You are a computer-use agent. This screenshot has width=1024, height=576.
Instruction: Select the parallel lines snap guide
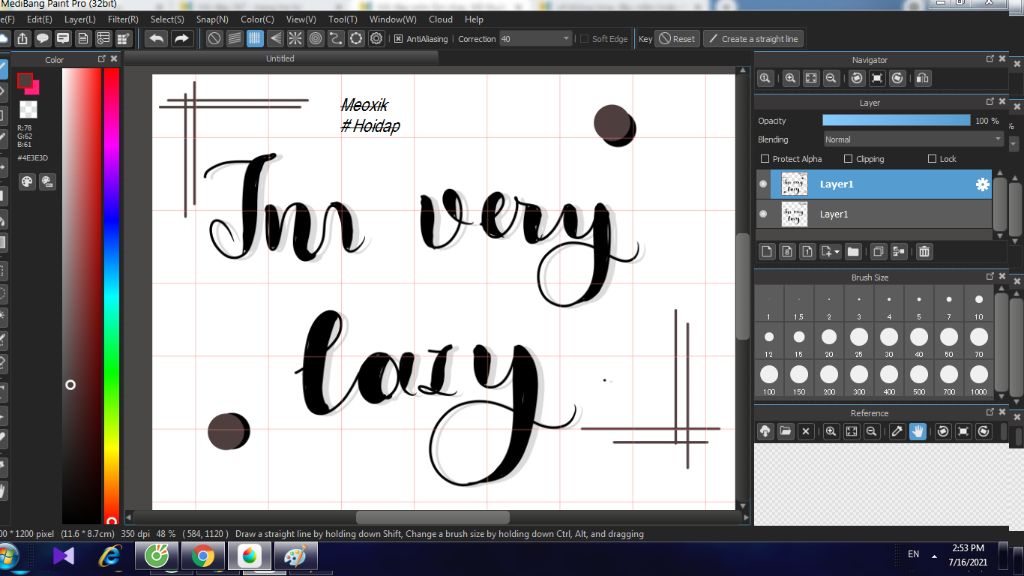pos(234,39)
